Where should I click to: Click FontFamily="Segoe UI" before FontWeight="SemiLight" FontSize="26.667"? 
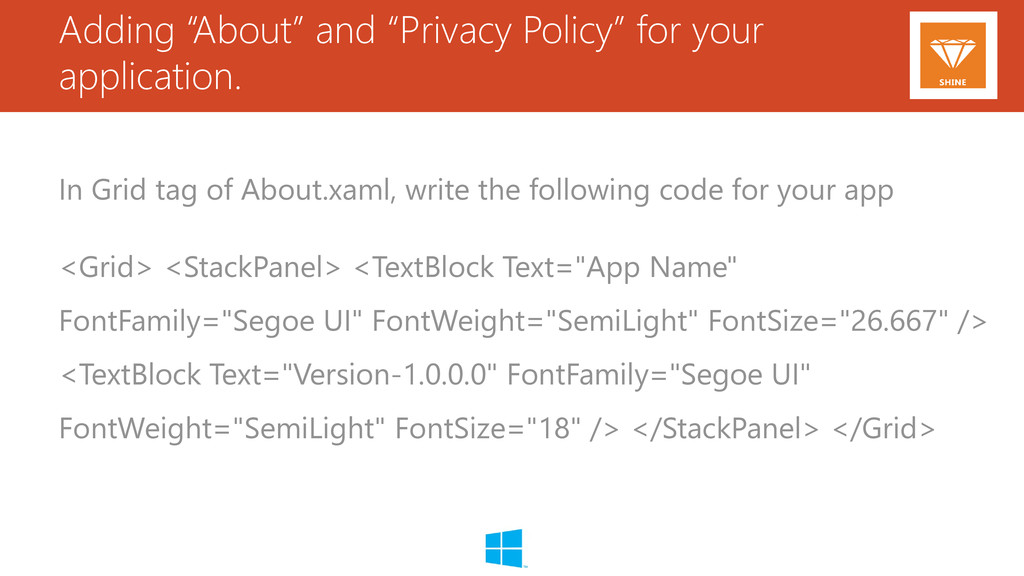pos(210,322)
